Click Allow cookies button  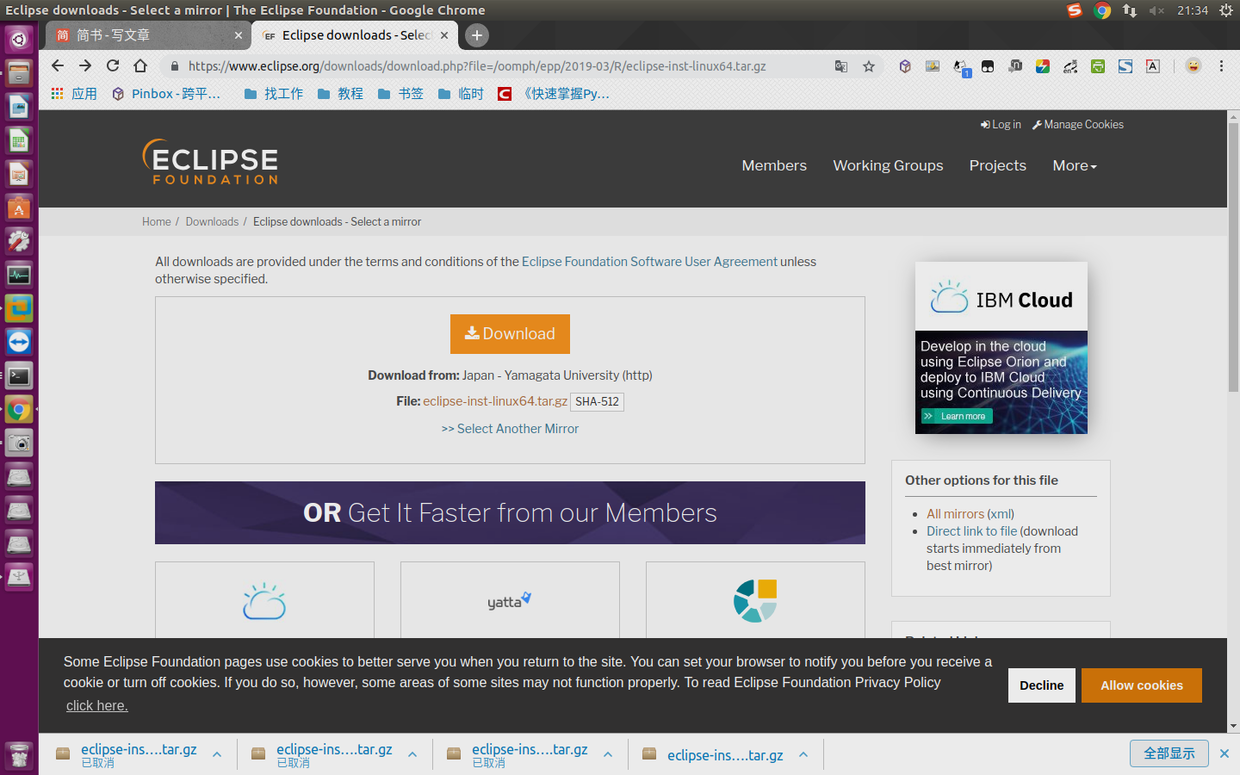(x=1141, y=685)
